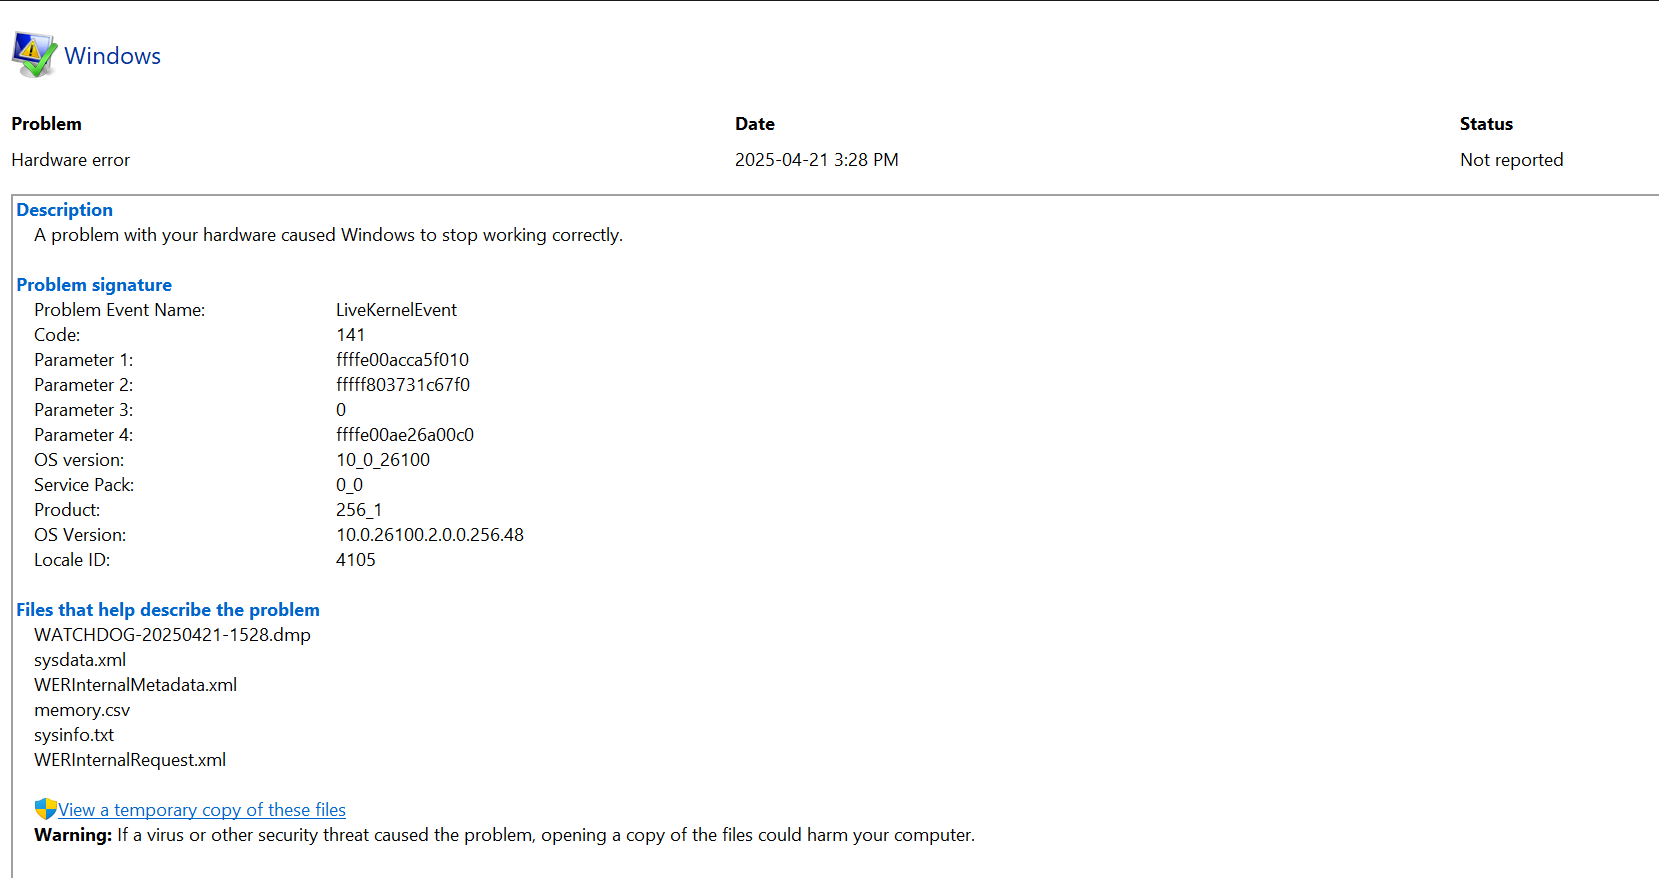Select the date 2025-04-21 3:28 PM
The image size is (1659, 878).
816,160
